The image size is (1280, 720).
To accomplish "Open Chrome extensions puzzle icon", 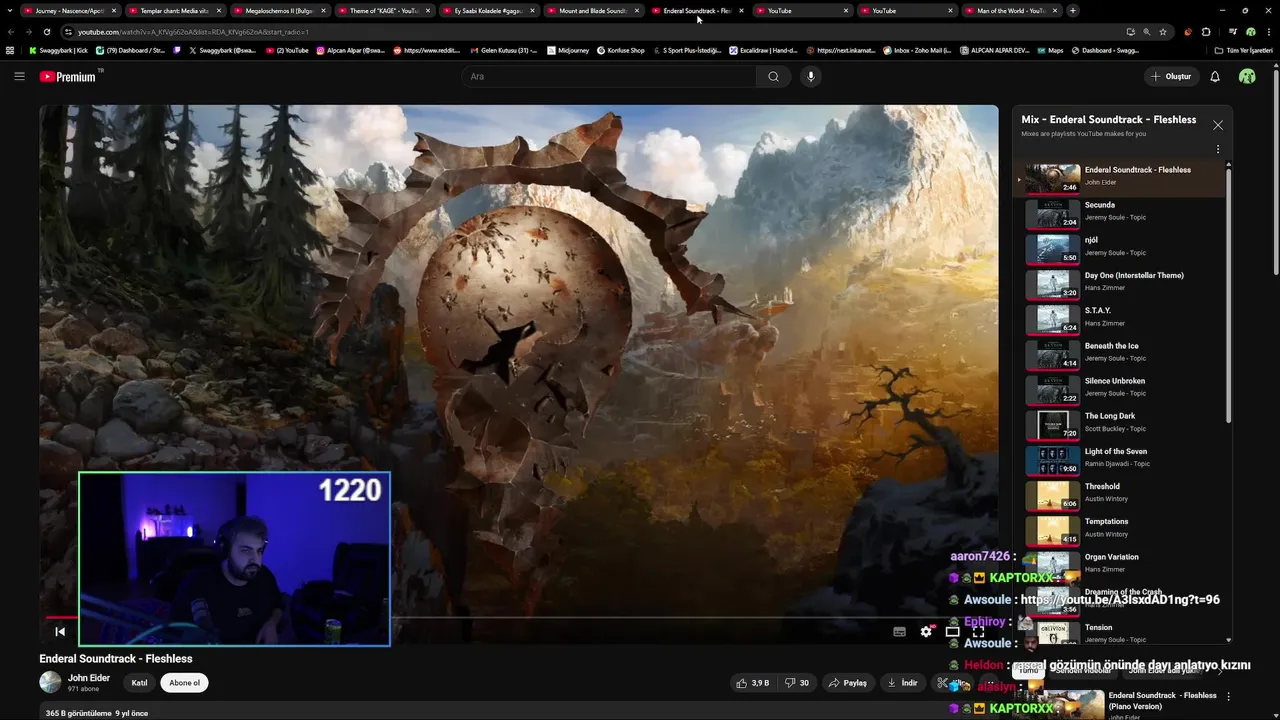I will pos(1206,32).
